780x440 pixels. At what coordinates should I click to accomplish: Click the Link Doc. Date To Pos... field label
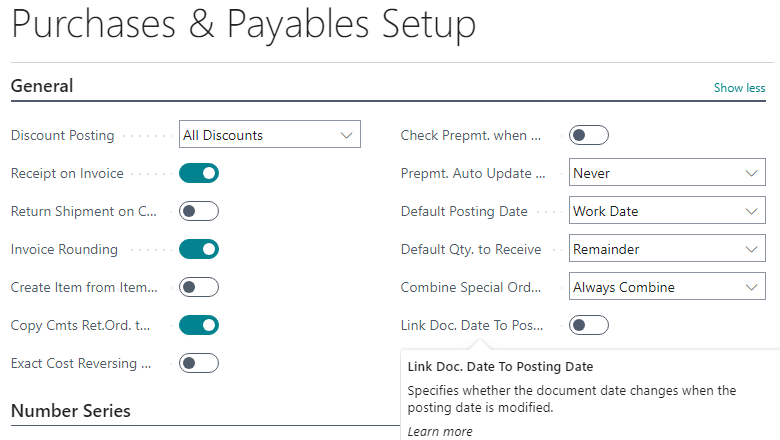point(472,326)
